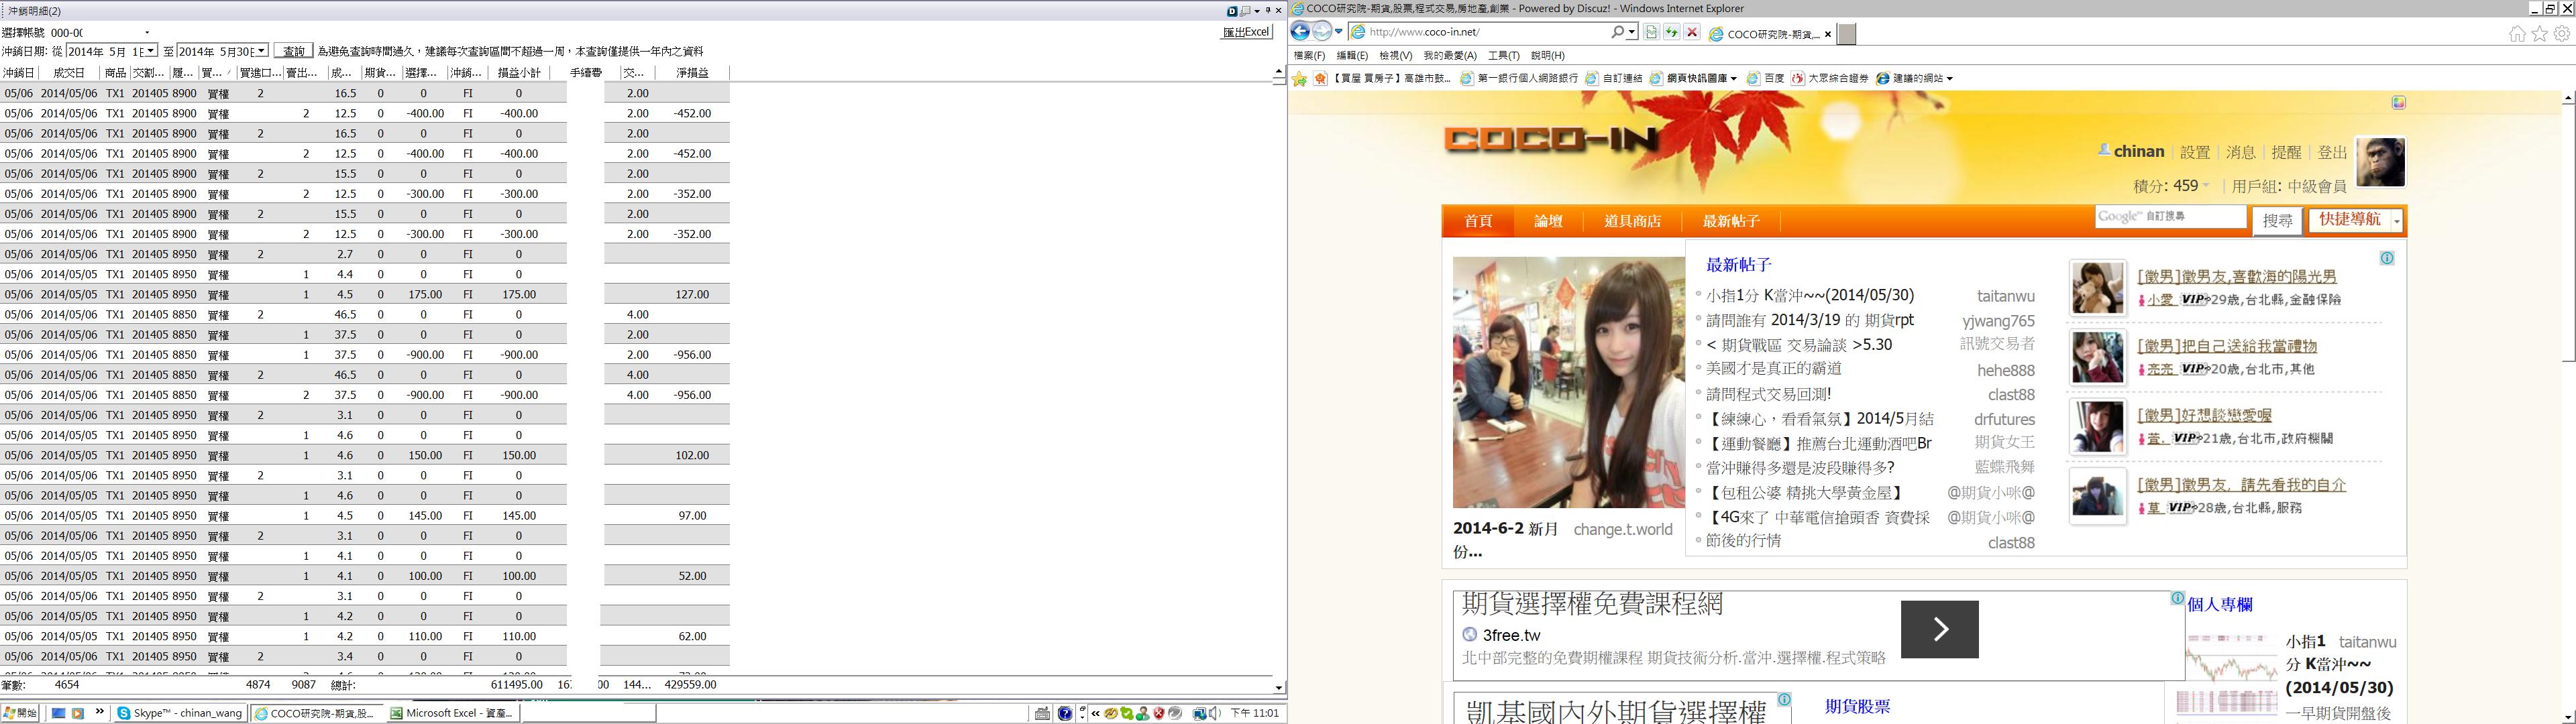The image size is (2576, 724).
Task: Click the compatibility view icon in IE
Action: (1651, 33)
